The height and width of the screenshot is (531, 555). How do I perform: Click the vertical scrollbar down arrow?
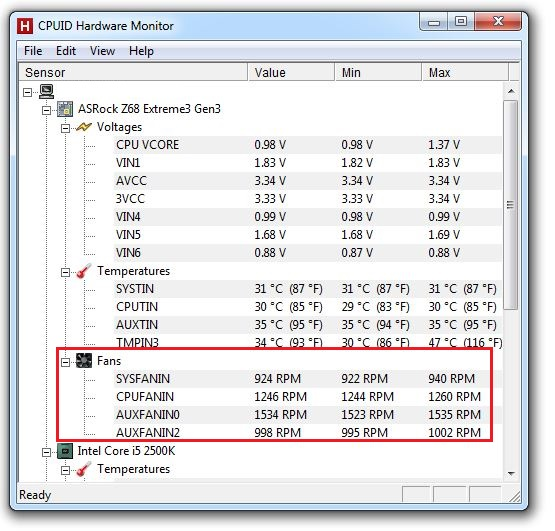(511, 473)
